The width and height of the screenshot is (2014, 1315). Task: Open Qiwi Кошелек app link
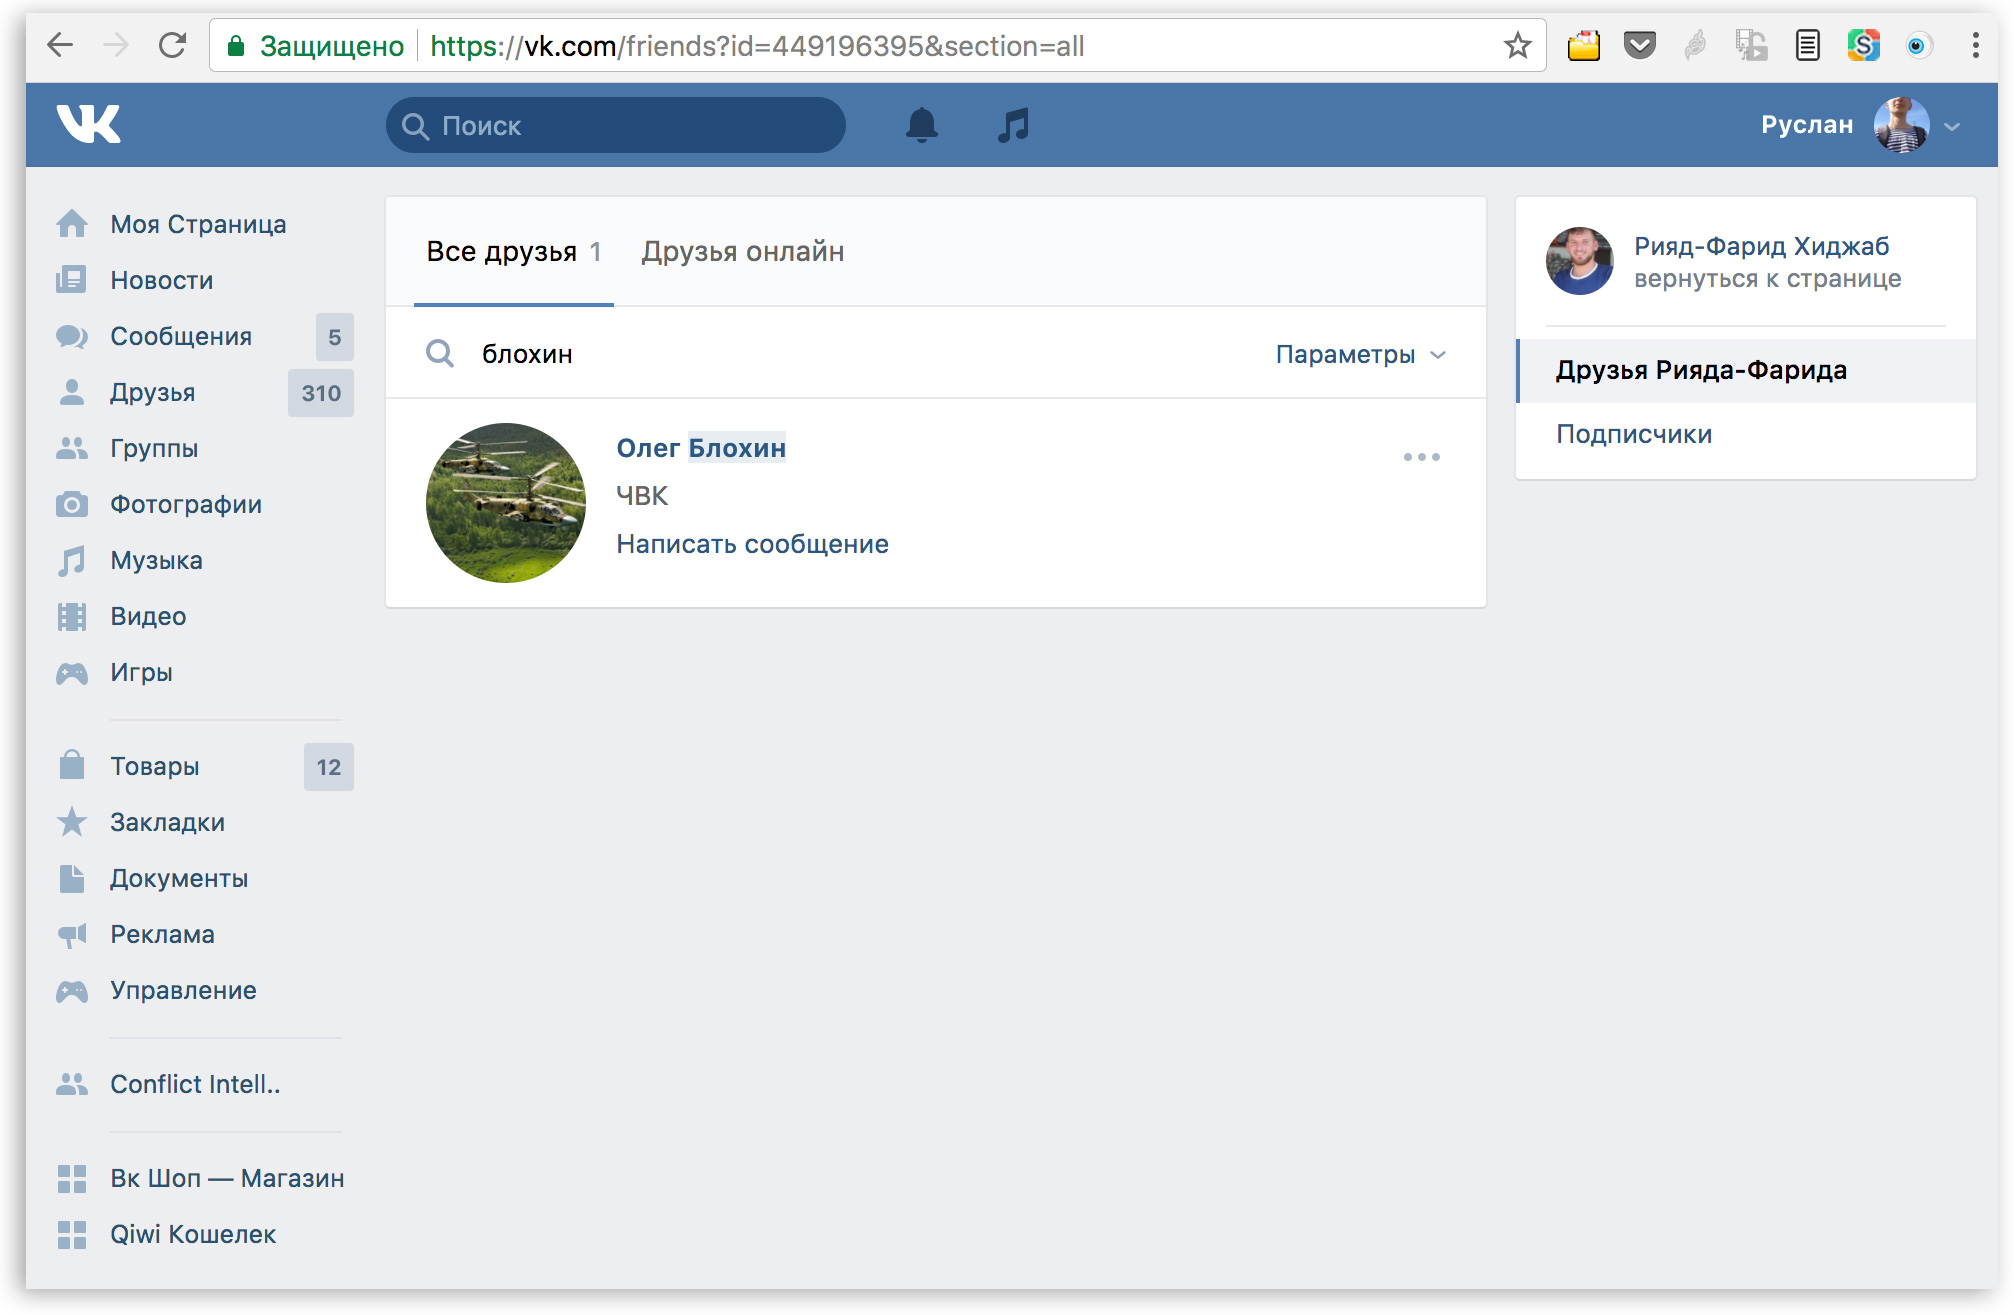[x=193, y=1234]
